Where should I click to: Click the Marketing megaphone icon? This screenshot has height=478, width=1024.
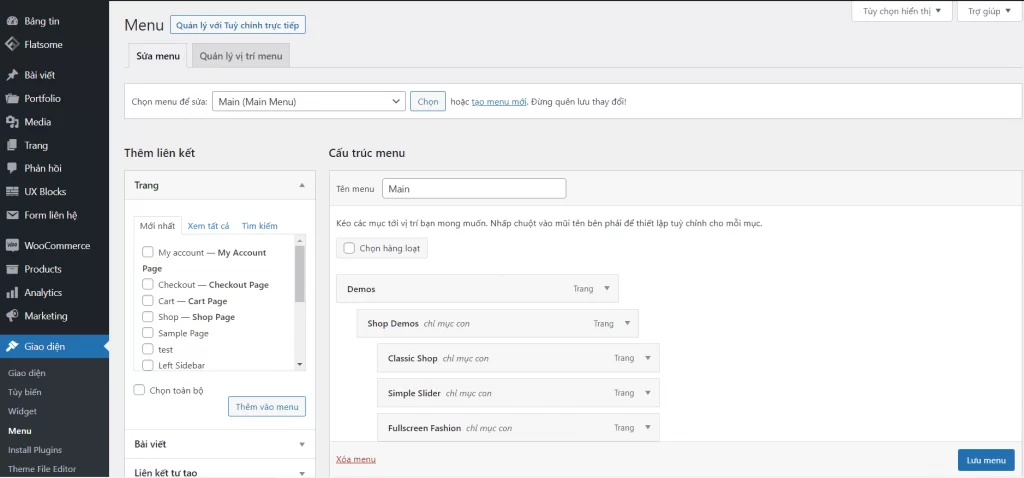pyautogui.click(x=12, y=316)
